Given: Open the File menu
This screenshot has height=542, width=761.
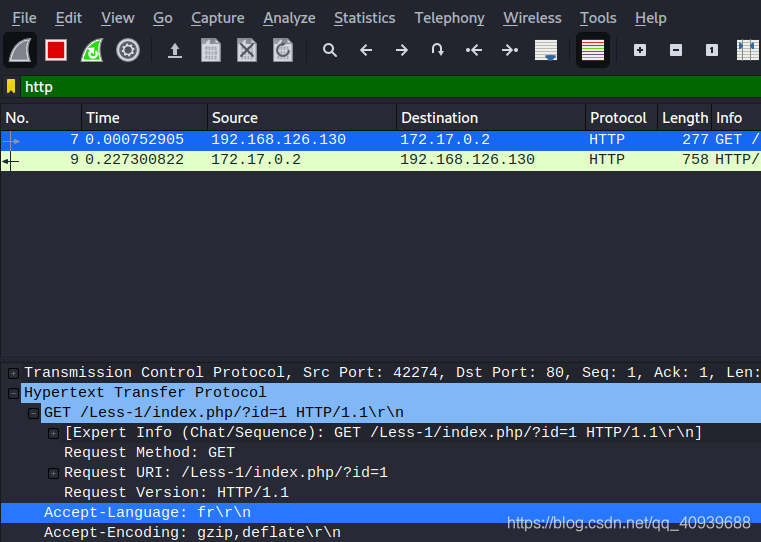Looking at the screenshot, I should tap(24, 18).
